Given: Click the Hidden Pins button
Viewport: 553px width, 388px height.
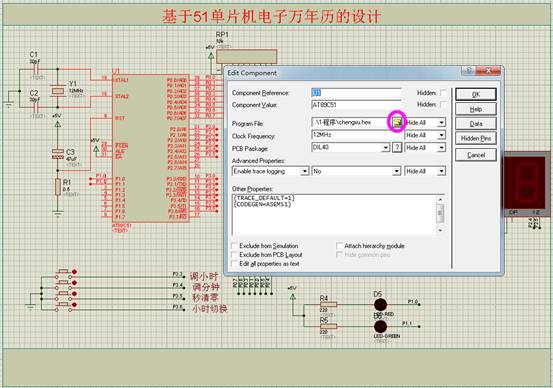Looking at the screenshot, I should click(476, 139).
